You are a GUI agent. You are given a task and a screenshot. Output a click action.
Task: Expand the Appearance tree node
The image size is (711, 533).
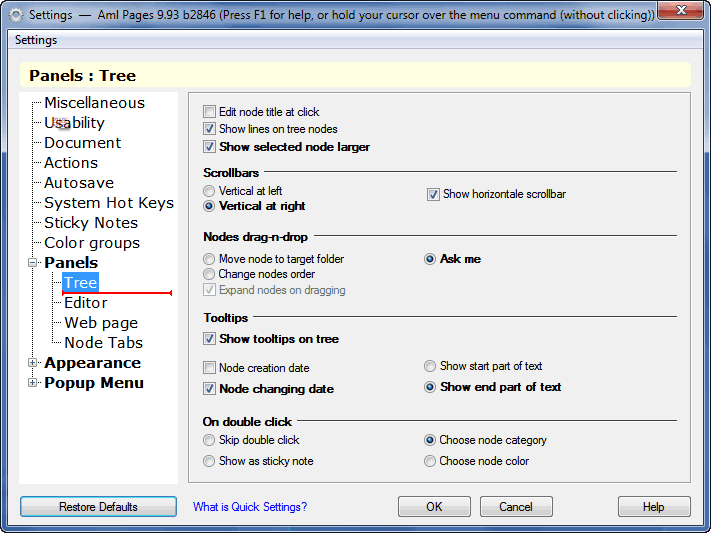coord(32,362)
